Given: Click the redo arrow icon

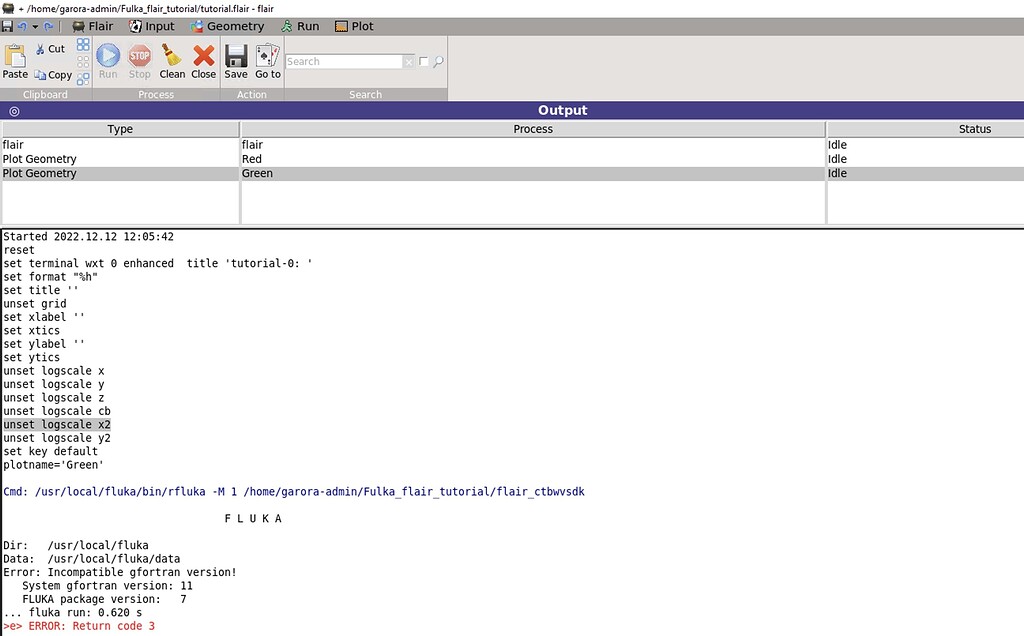Looking at the screenshot, I should pos(48,26).
